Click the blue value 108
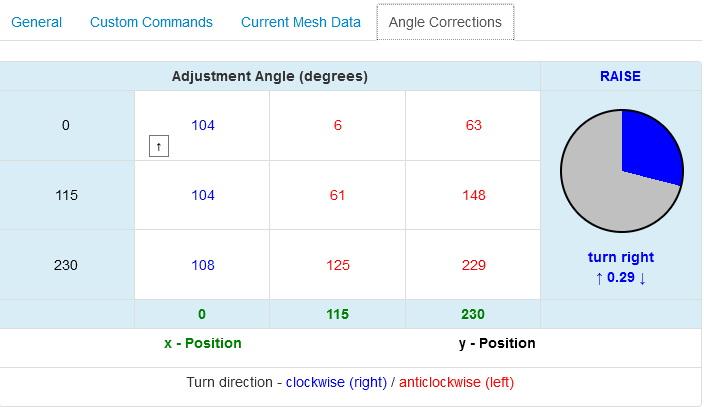704x407 pixels. point(203,265)
